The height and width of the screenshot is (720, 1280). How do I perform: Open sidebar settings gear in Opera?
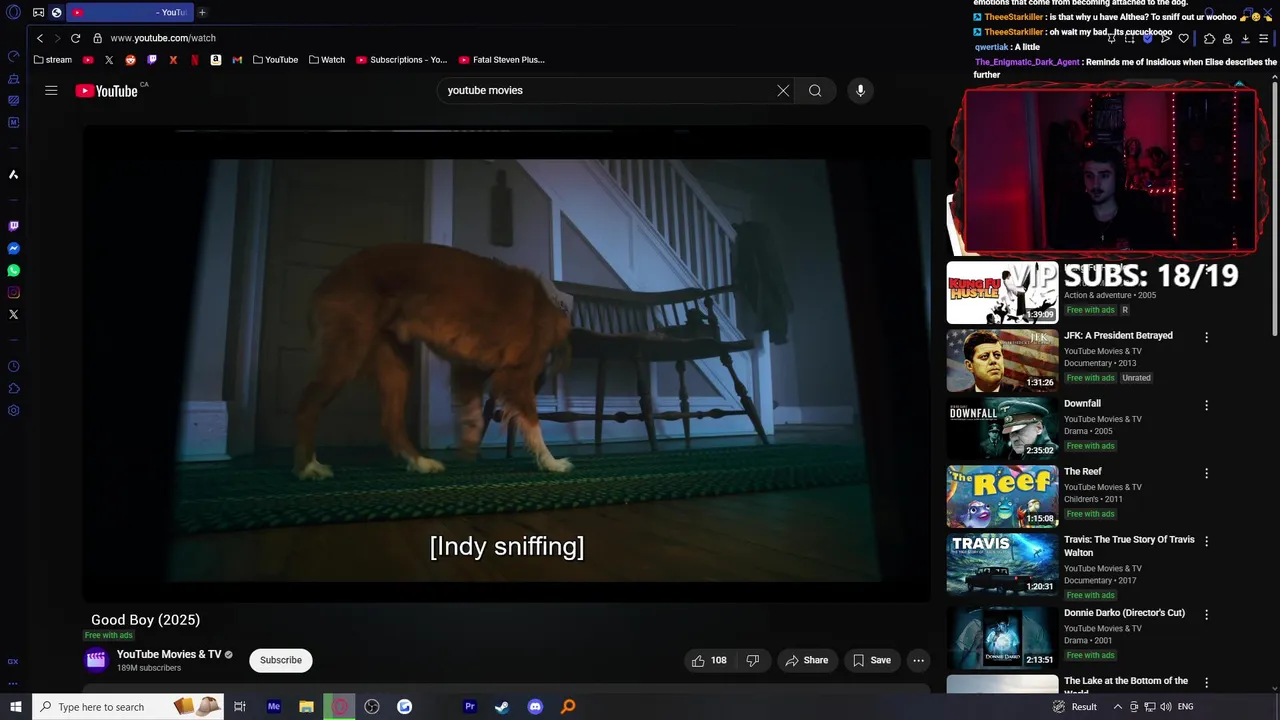(x=13, y=411)
